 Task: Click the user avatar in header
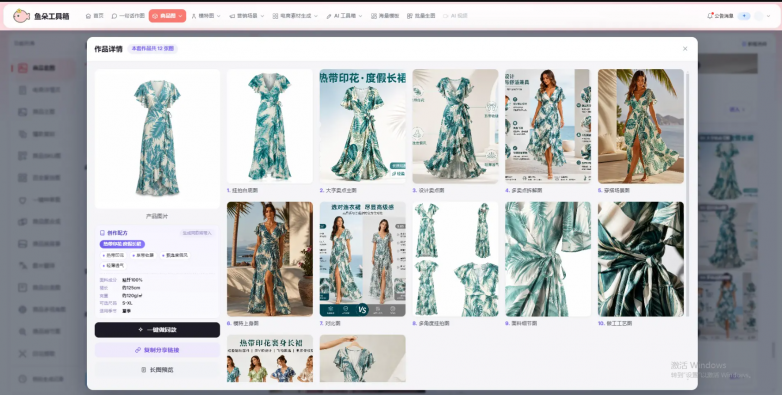[759, 16]
